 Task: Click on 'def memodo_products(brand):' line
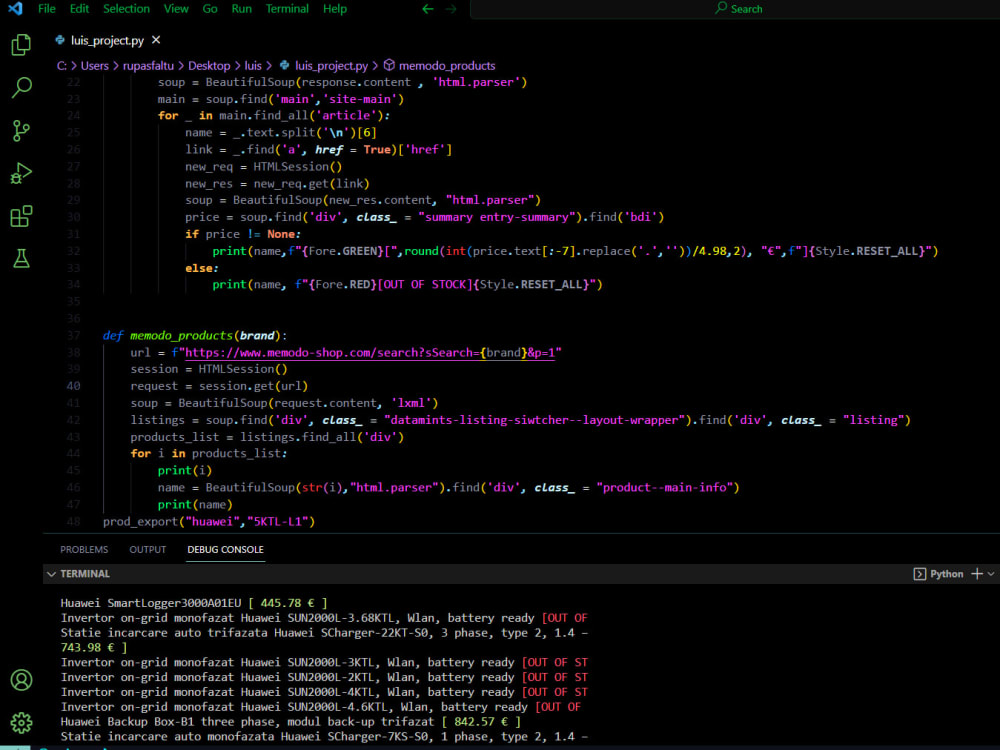195,335
